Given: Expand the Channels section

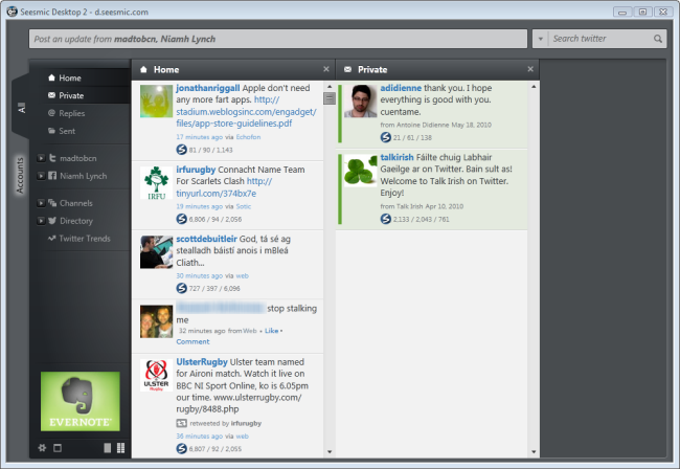Looking at the screenshot, I should (41, 203).
